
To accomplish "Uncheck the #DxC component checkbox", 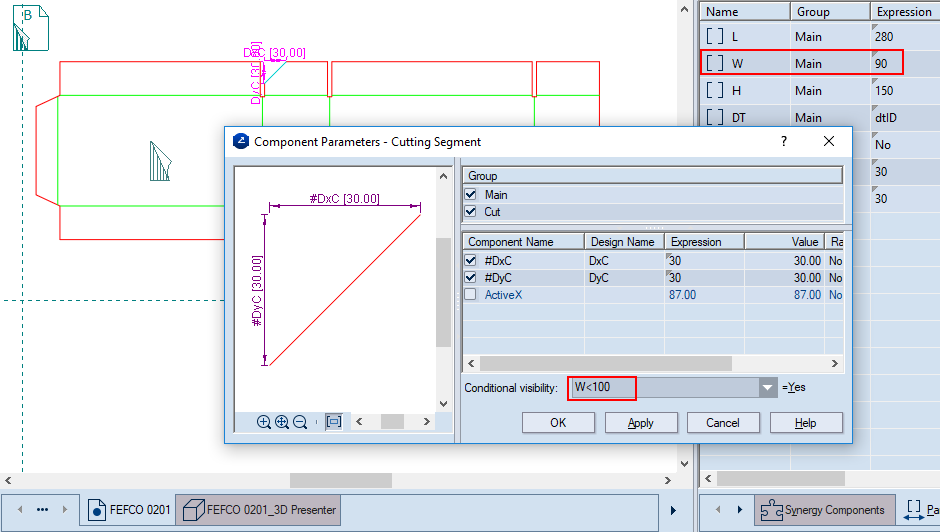I will tap(471, 260).
